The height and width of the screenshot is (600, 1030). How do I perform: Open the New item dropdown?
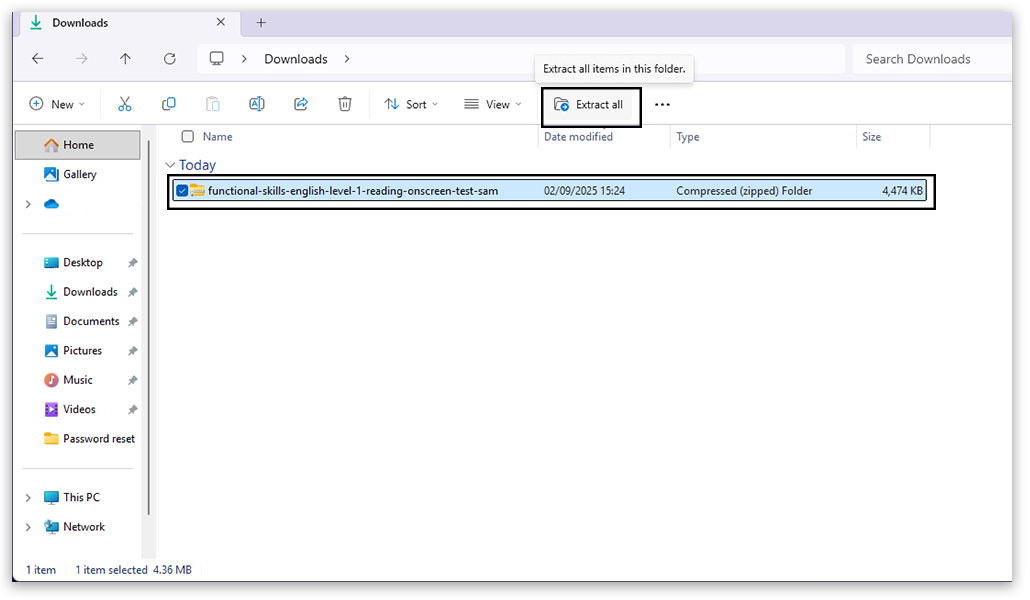57,104
